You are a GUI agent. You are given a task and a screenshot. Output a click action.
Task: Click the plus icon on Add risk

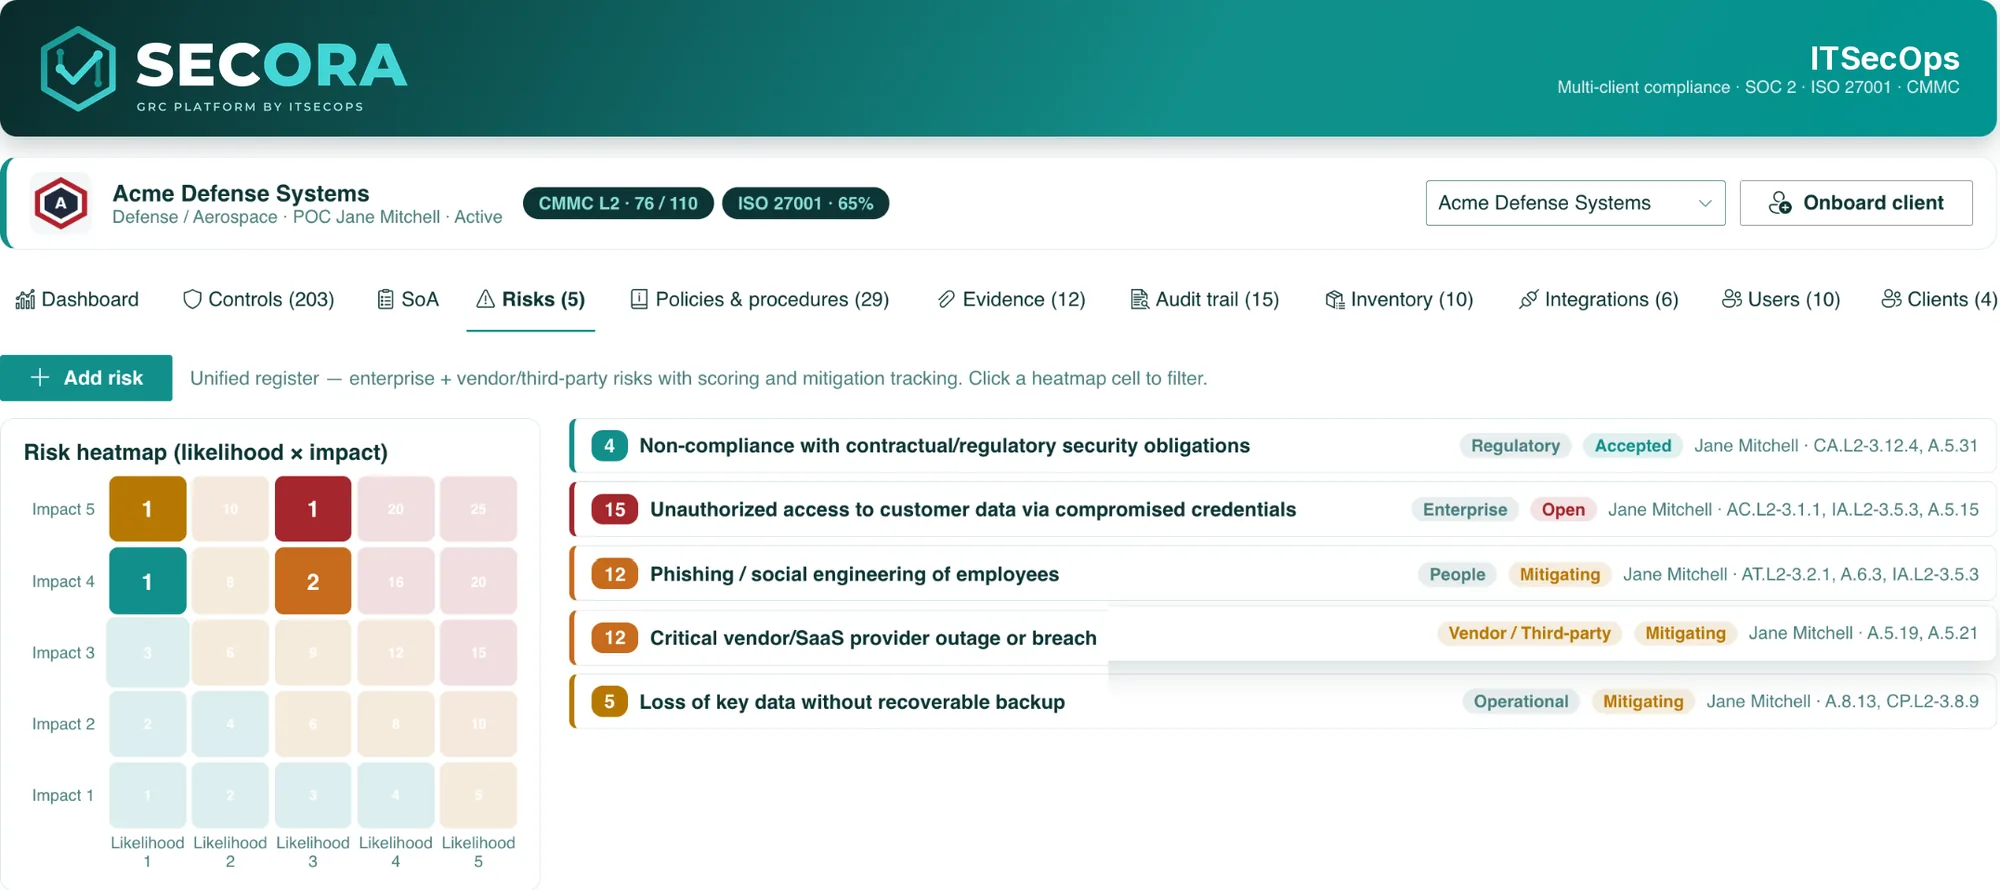40,377
